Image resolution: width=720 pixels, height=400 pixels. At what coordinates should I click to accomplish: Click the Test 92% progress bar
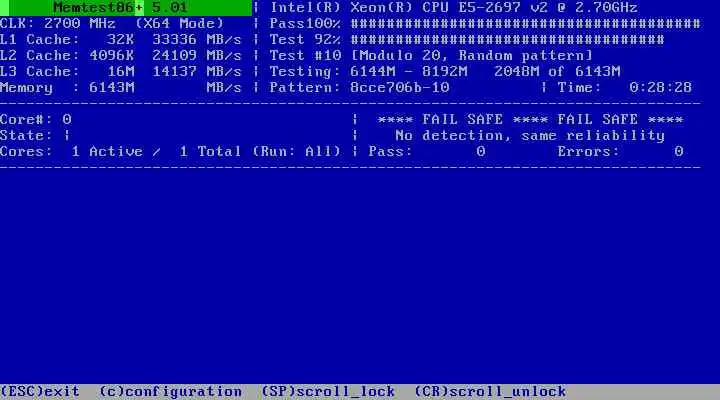[507, 39]
